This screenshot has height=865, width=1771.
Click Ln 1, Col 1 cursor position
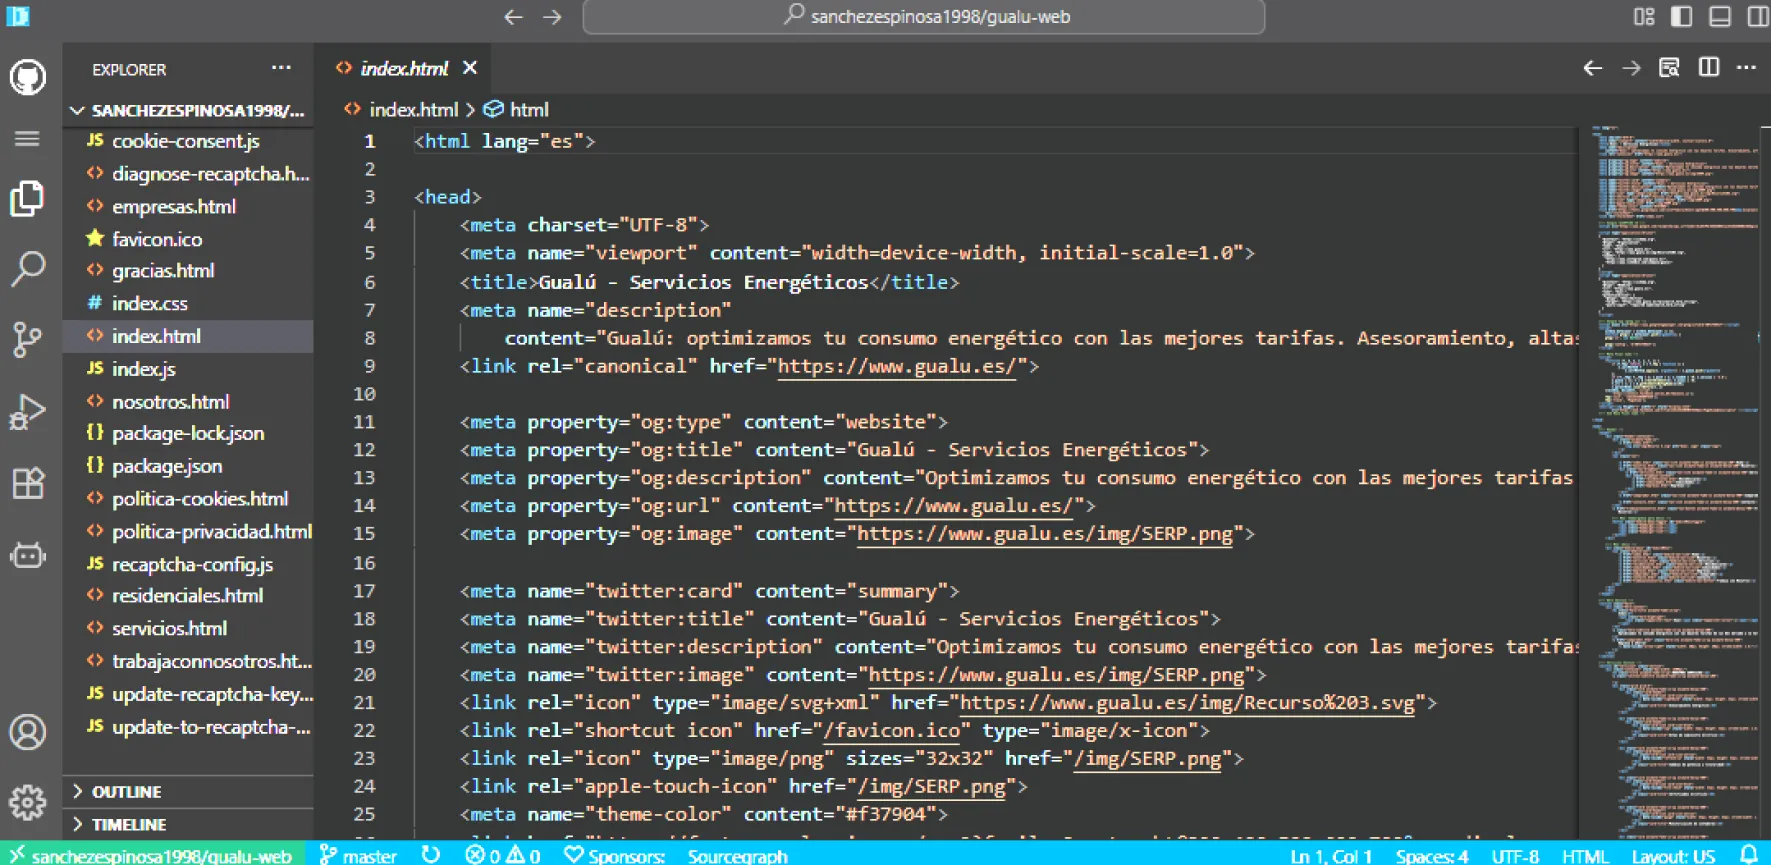point(1331,856)
